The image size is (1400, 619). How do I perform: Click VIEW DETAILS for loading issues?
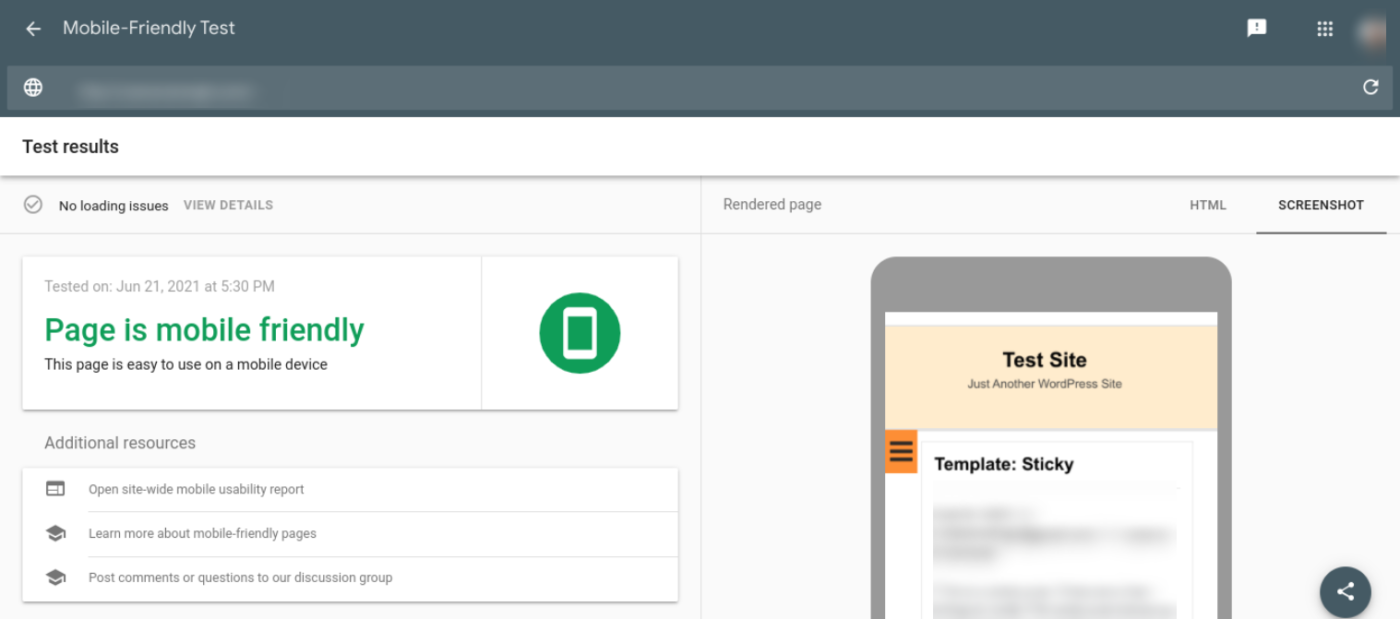pos(228,205)
